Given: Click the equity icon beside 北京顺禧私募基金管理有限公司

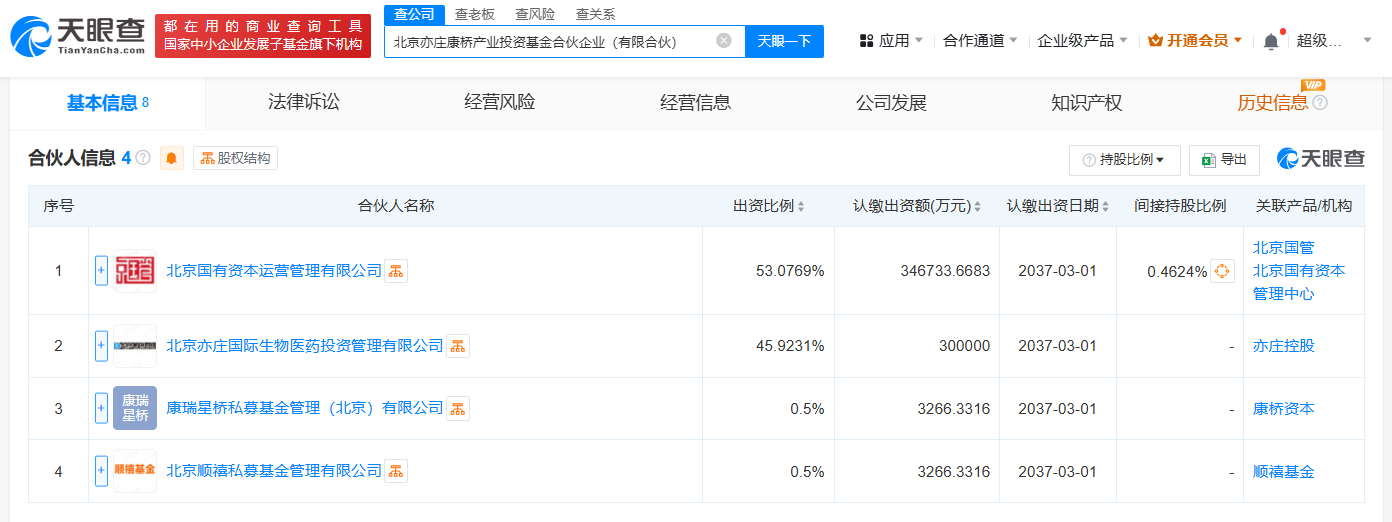Looking at the screenshot, I should [x=396, y=471].
